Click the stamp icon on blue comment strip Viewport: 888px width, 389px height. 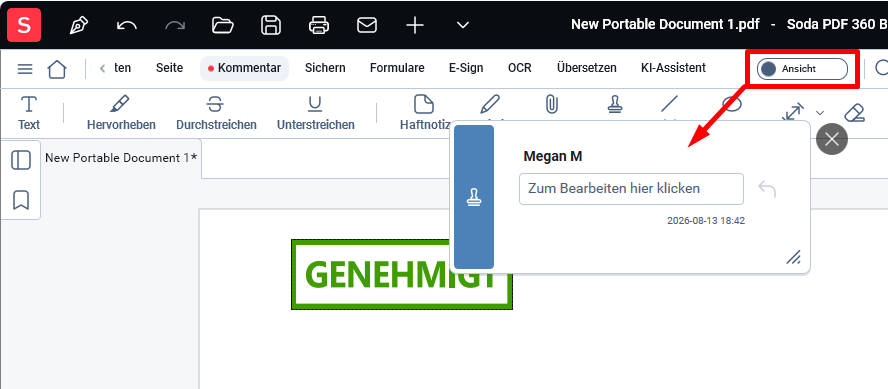pyautogui.click(x=474, y=197)
